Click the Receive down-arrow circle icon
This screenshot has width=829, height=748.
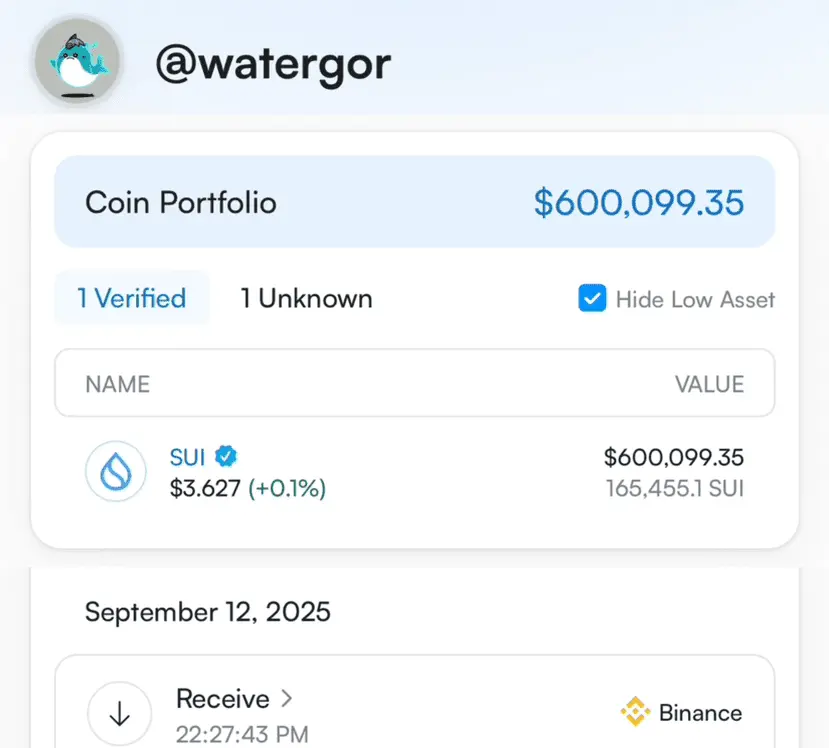[119, 714]
